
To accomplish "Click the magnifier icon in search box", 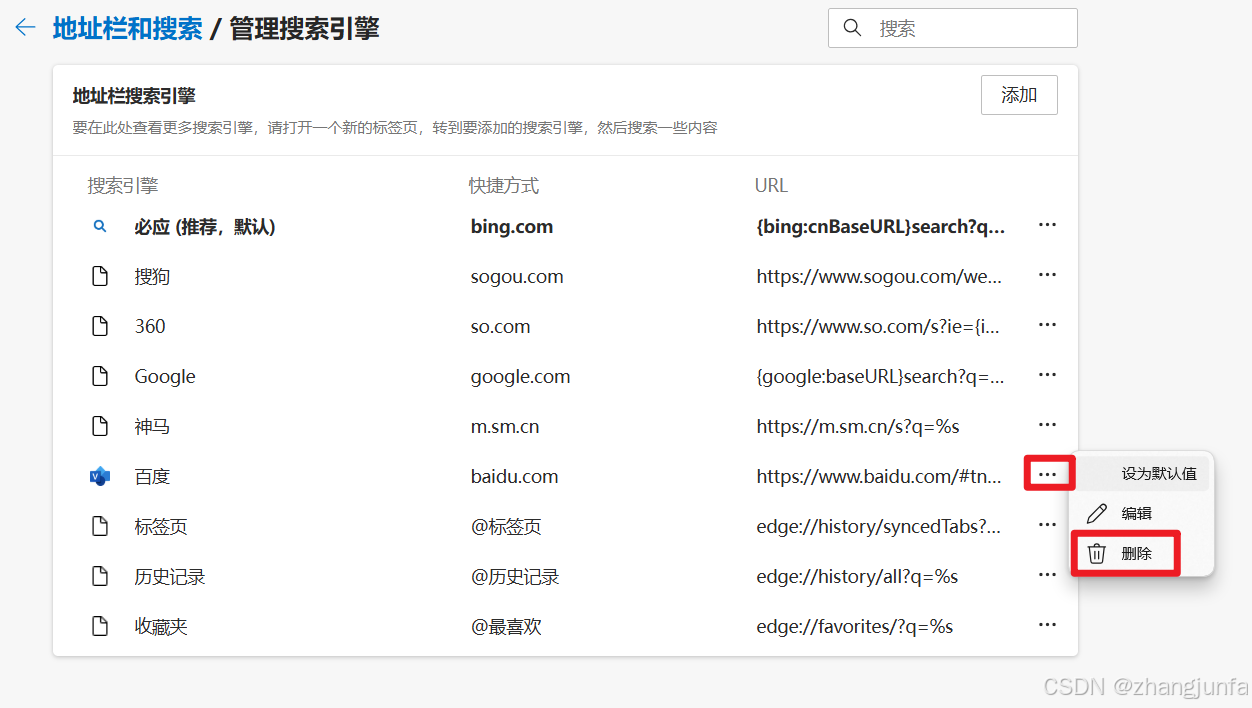I will 853,28.
